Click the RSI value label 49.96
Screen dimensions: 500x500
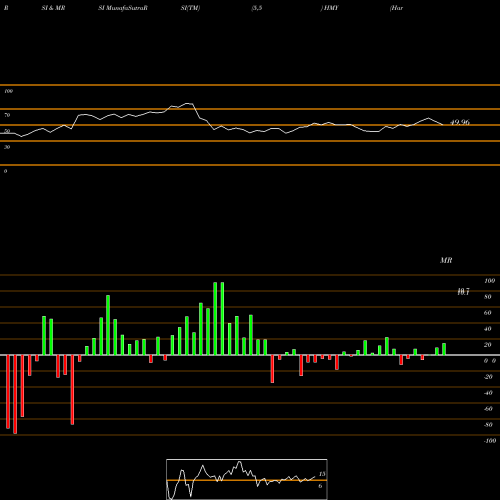[x=460, y=122]
